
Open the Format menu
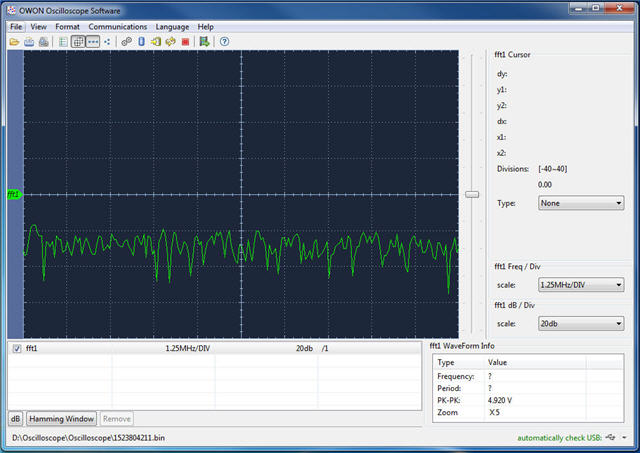67,27
